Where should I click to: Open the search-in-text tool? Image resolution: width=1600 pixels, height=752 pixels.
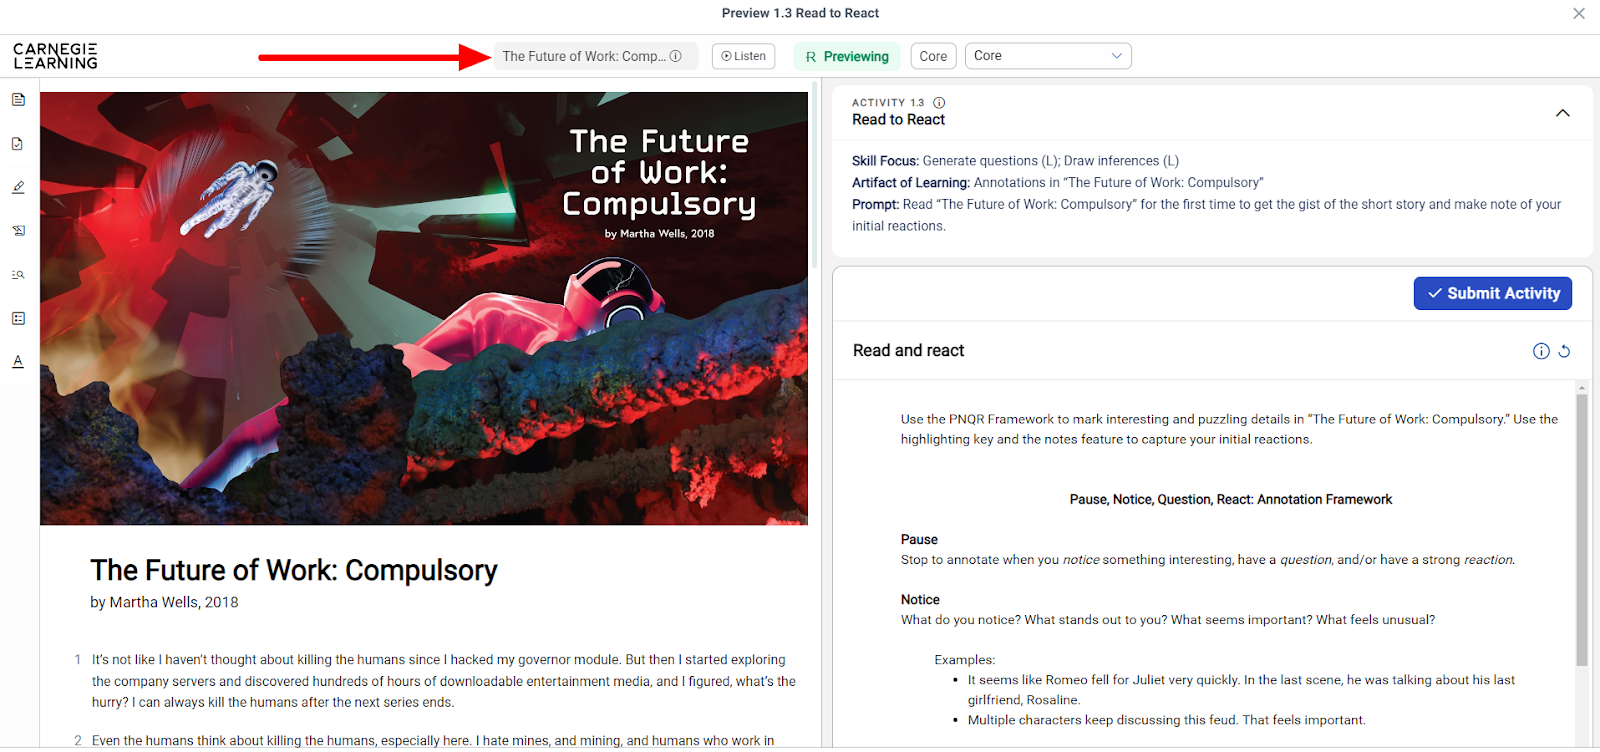coord(18,274)
